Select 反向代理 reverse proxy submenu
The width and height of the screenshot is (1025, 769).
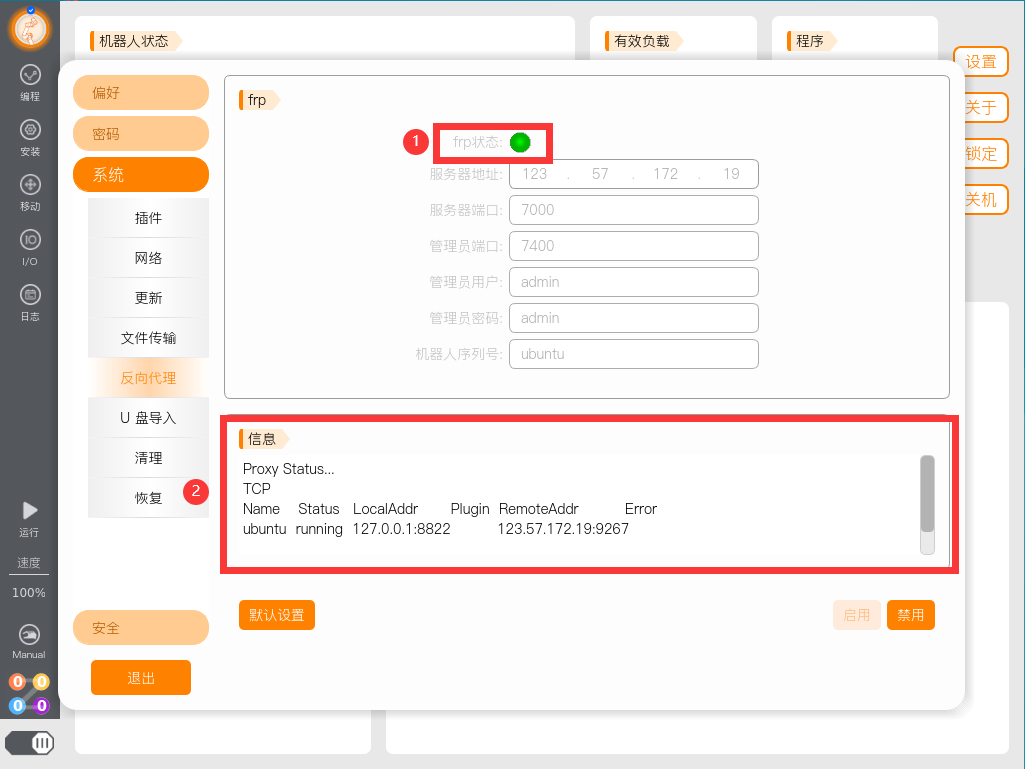pos(148,378)
